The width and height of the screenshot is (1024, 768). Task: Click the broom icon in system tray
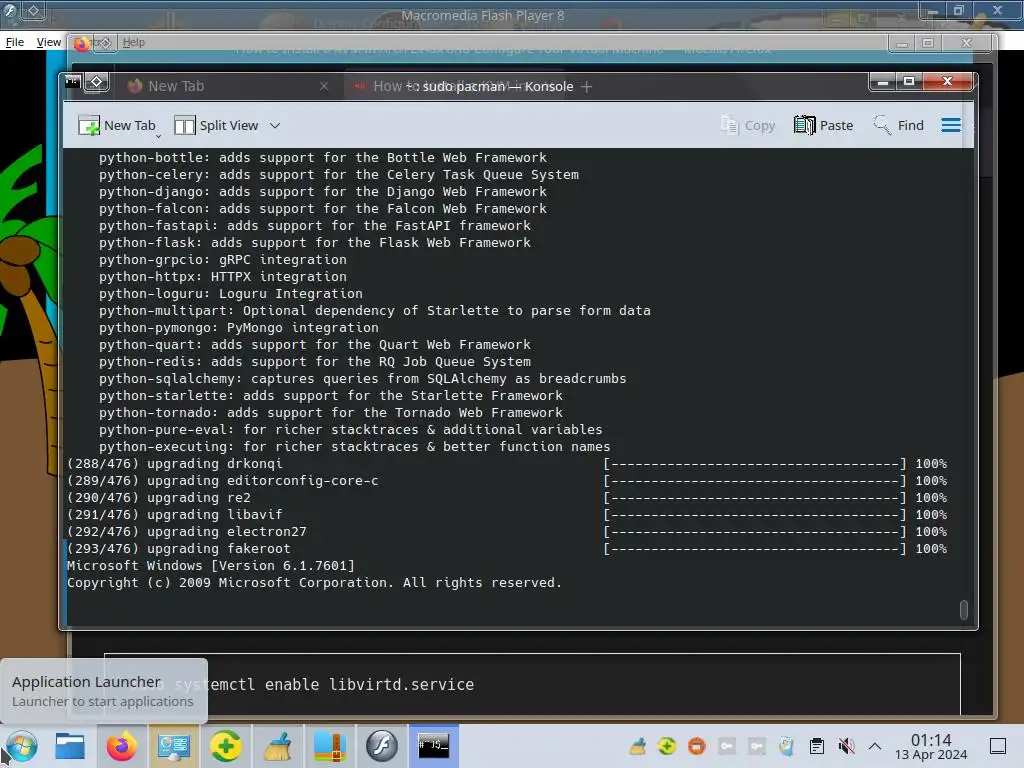(x=637, y=746)
